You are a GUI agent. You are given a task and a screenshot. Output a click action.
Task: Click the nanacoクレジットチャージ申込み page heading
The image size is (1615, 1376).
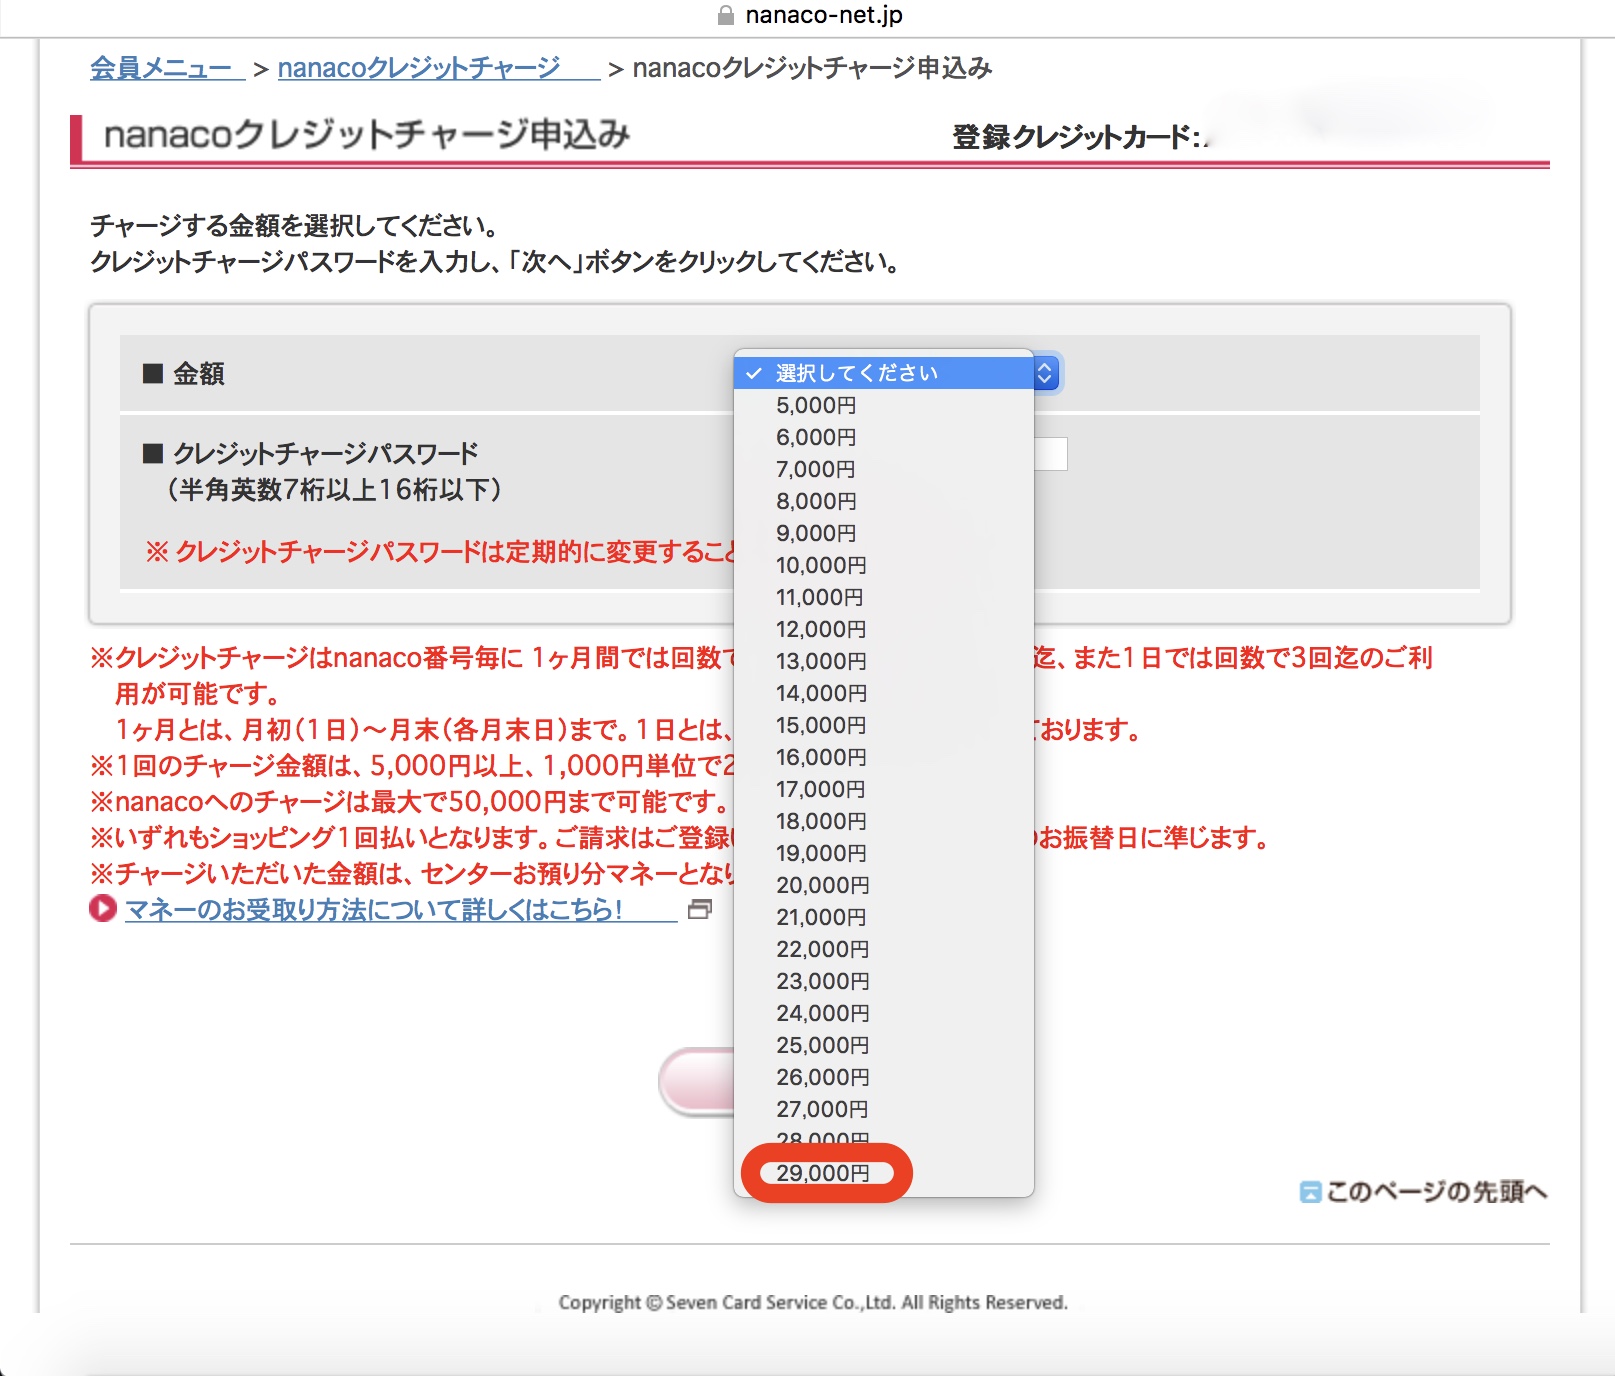pos(367,134)
